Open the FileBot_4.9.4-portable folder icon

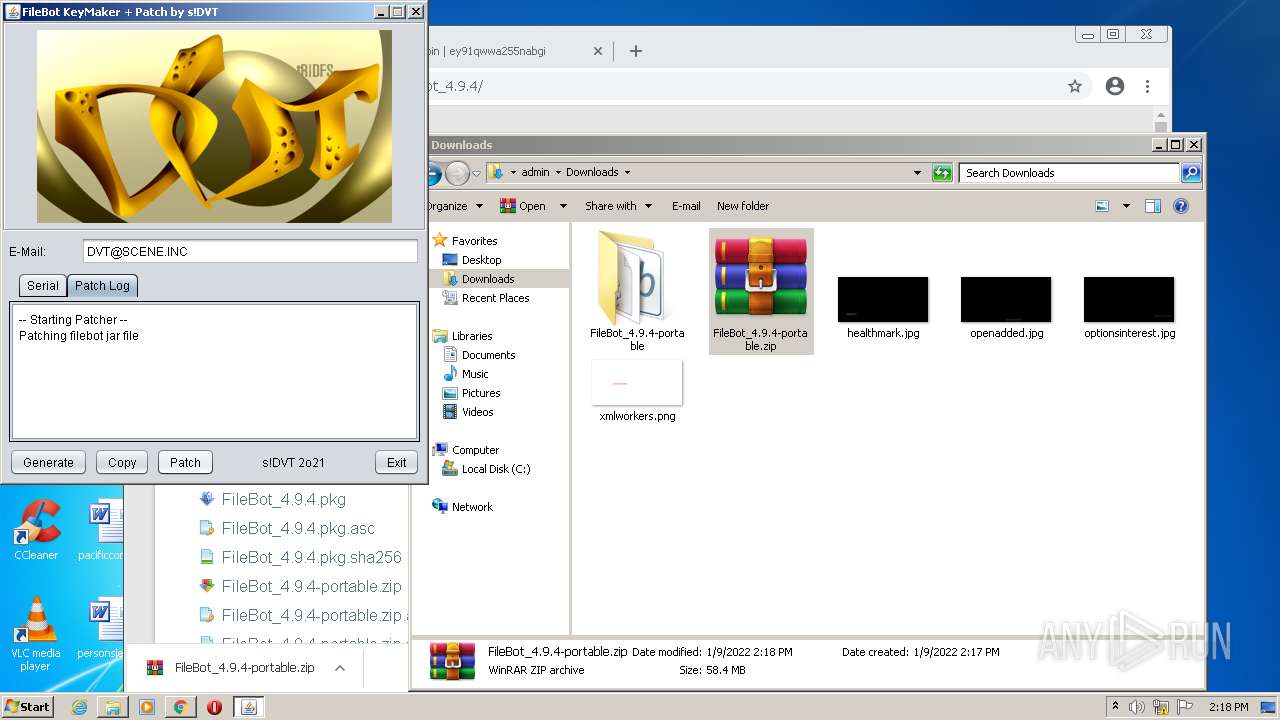[637, 291]
